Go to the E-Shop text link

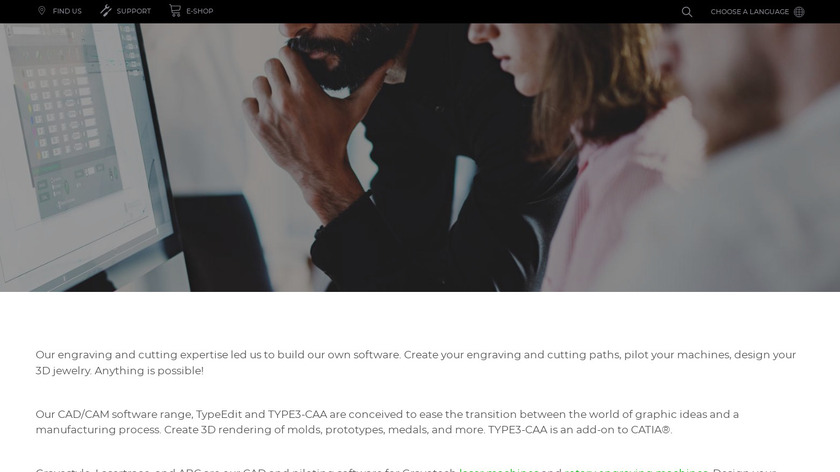(199, 11)
